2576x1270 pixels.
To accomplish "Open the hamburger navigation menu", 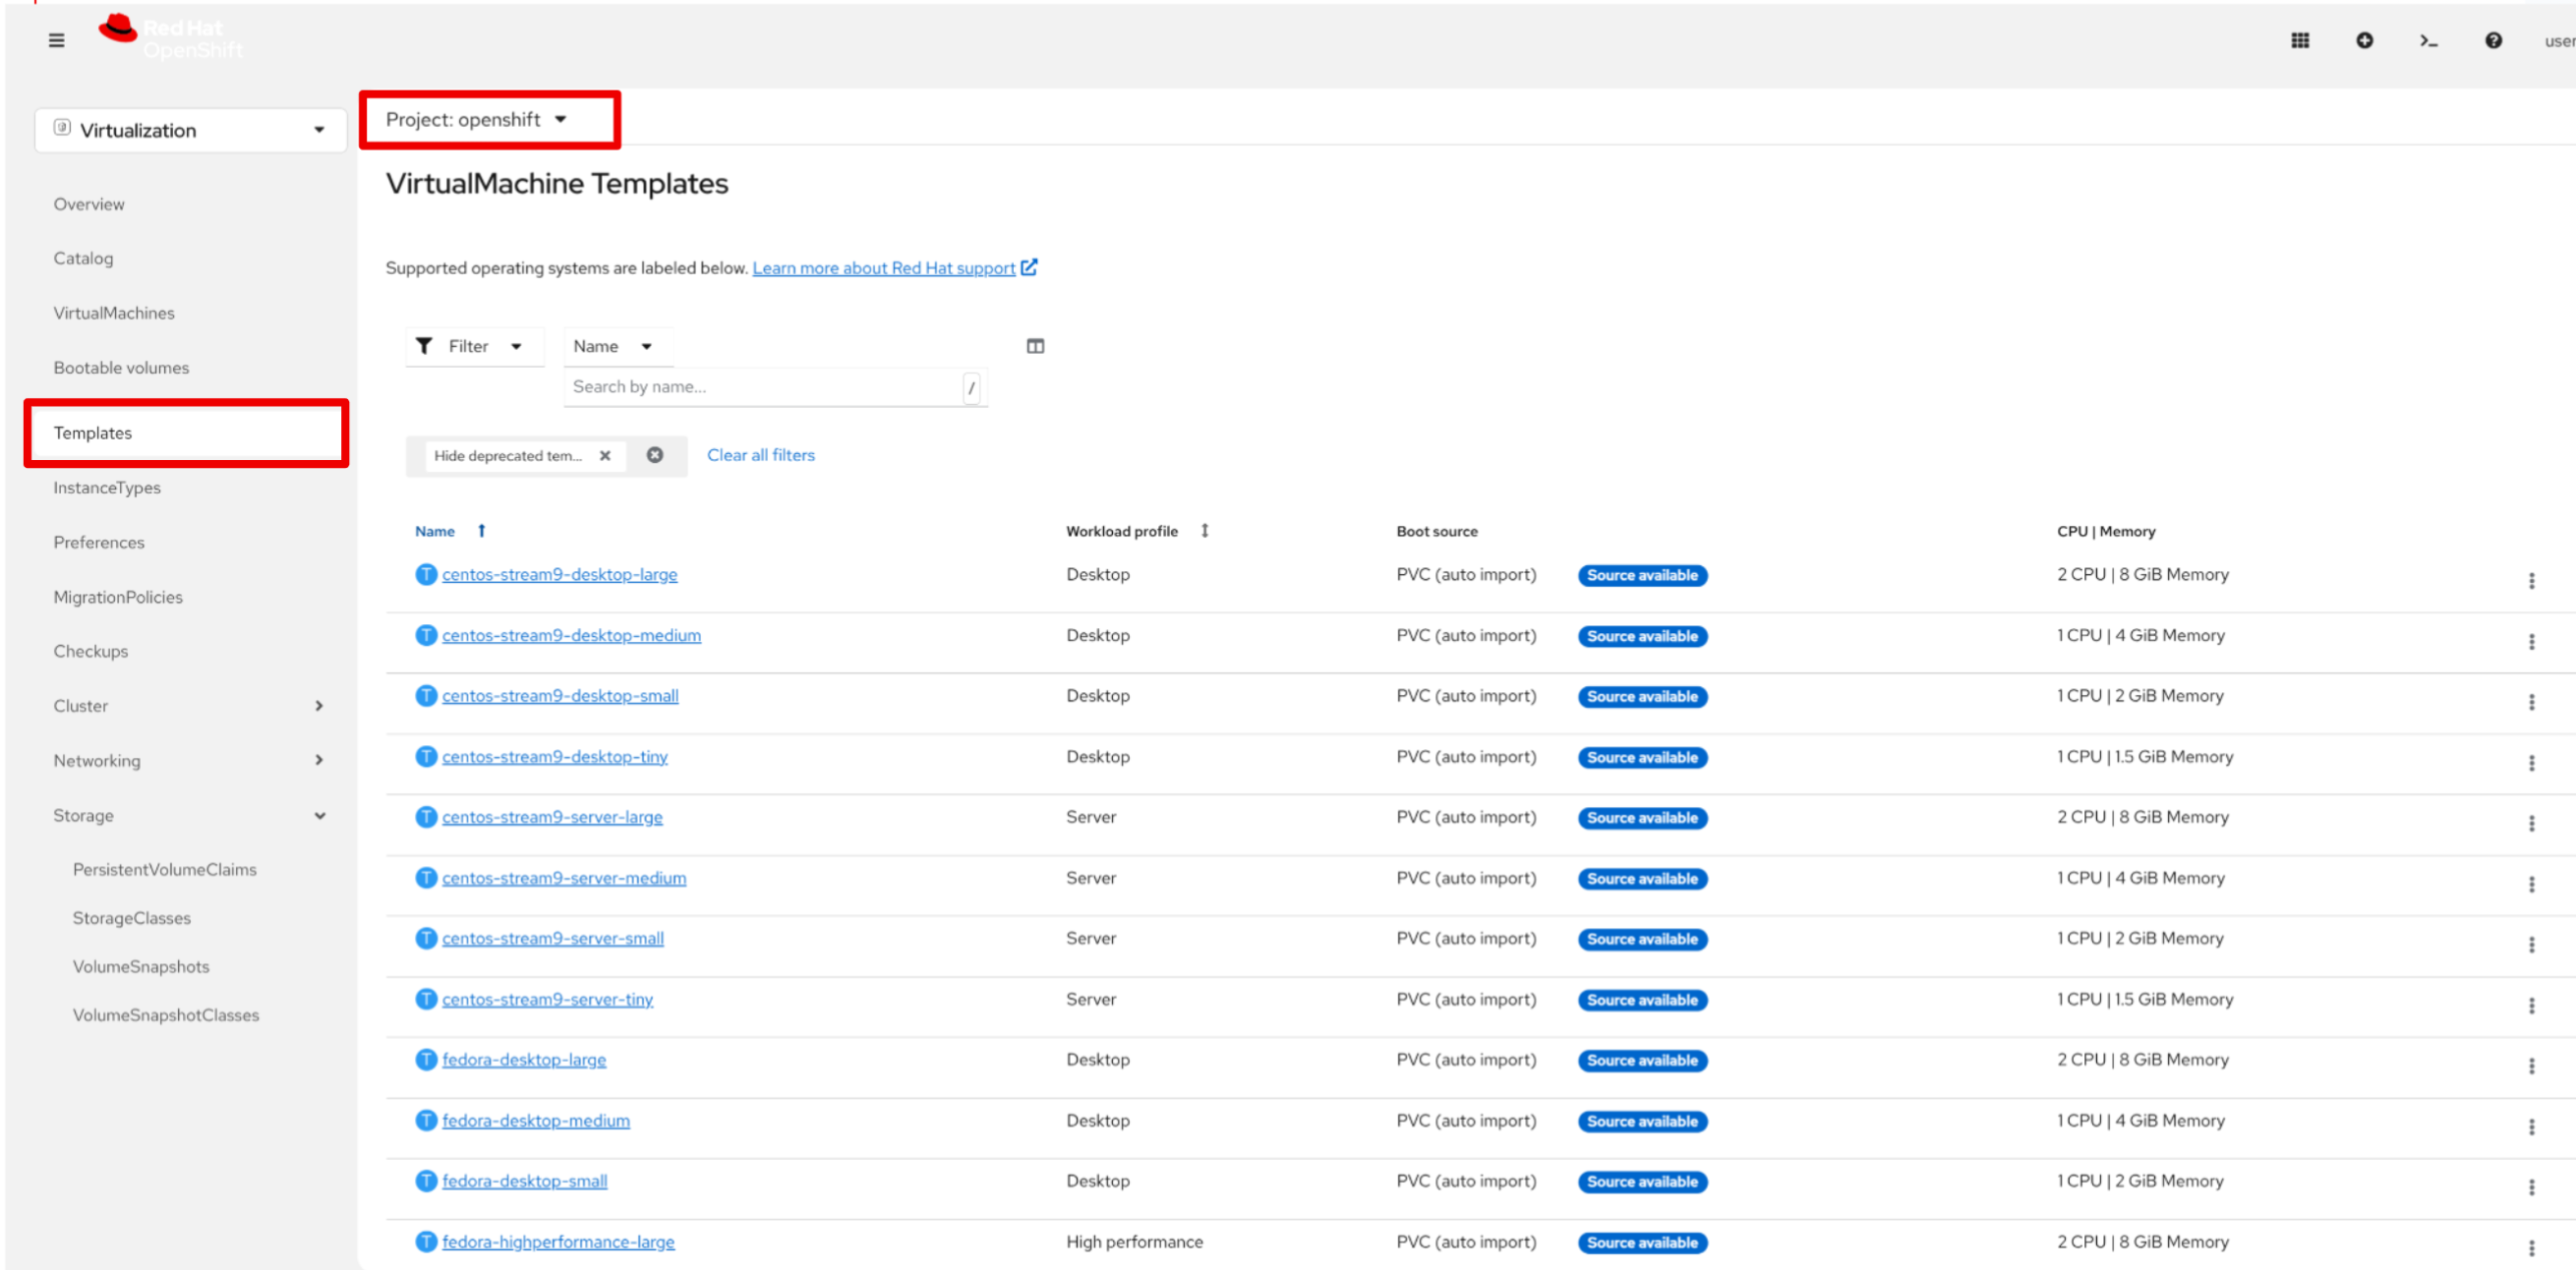I will [x=56, y=40].
